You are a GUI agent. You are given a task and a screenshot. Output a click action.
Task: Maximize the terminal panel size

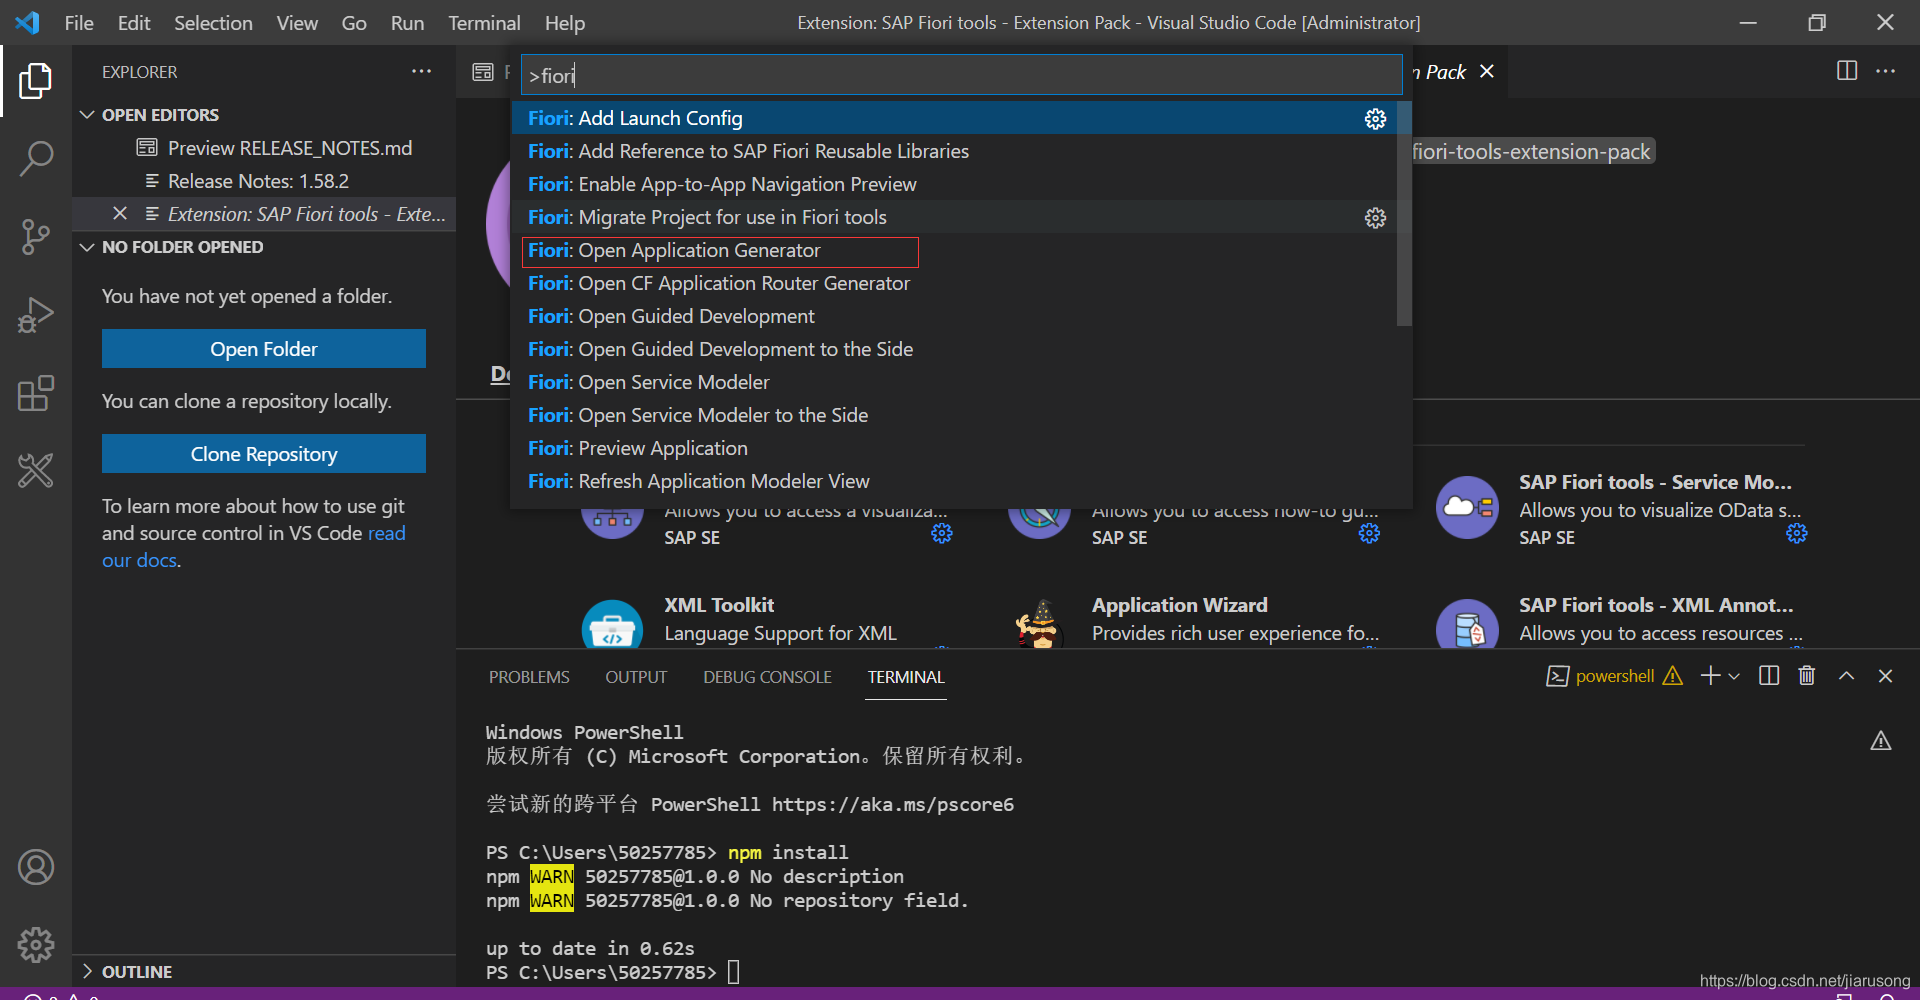(x=1847, y=676)
